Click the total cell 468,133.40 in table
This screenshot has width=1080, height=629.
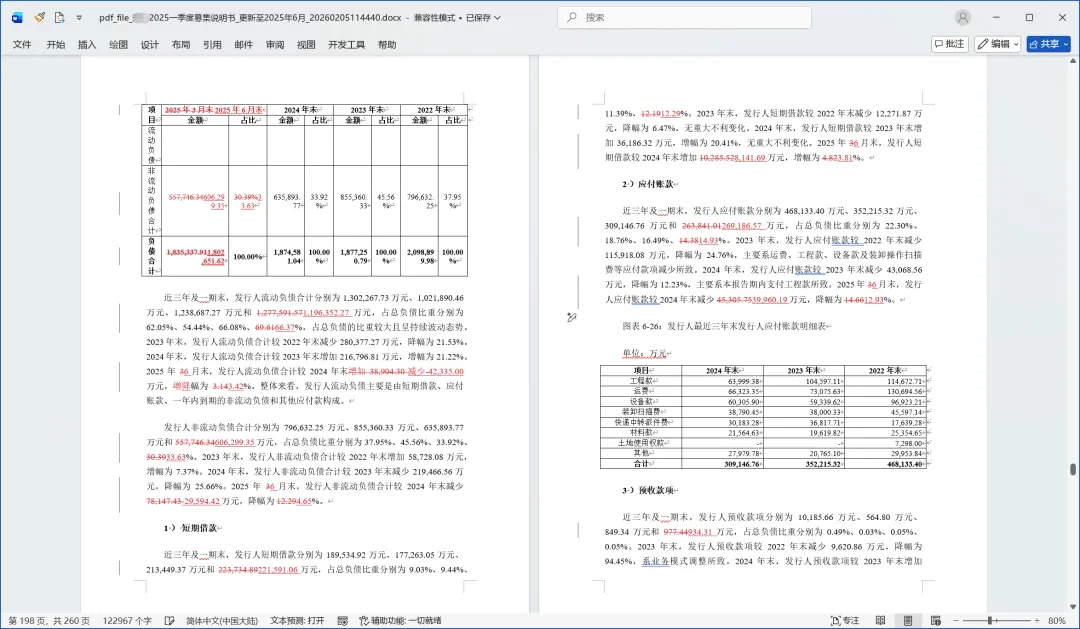(x=904, y=464)
